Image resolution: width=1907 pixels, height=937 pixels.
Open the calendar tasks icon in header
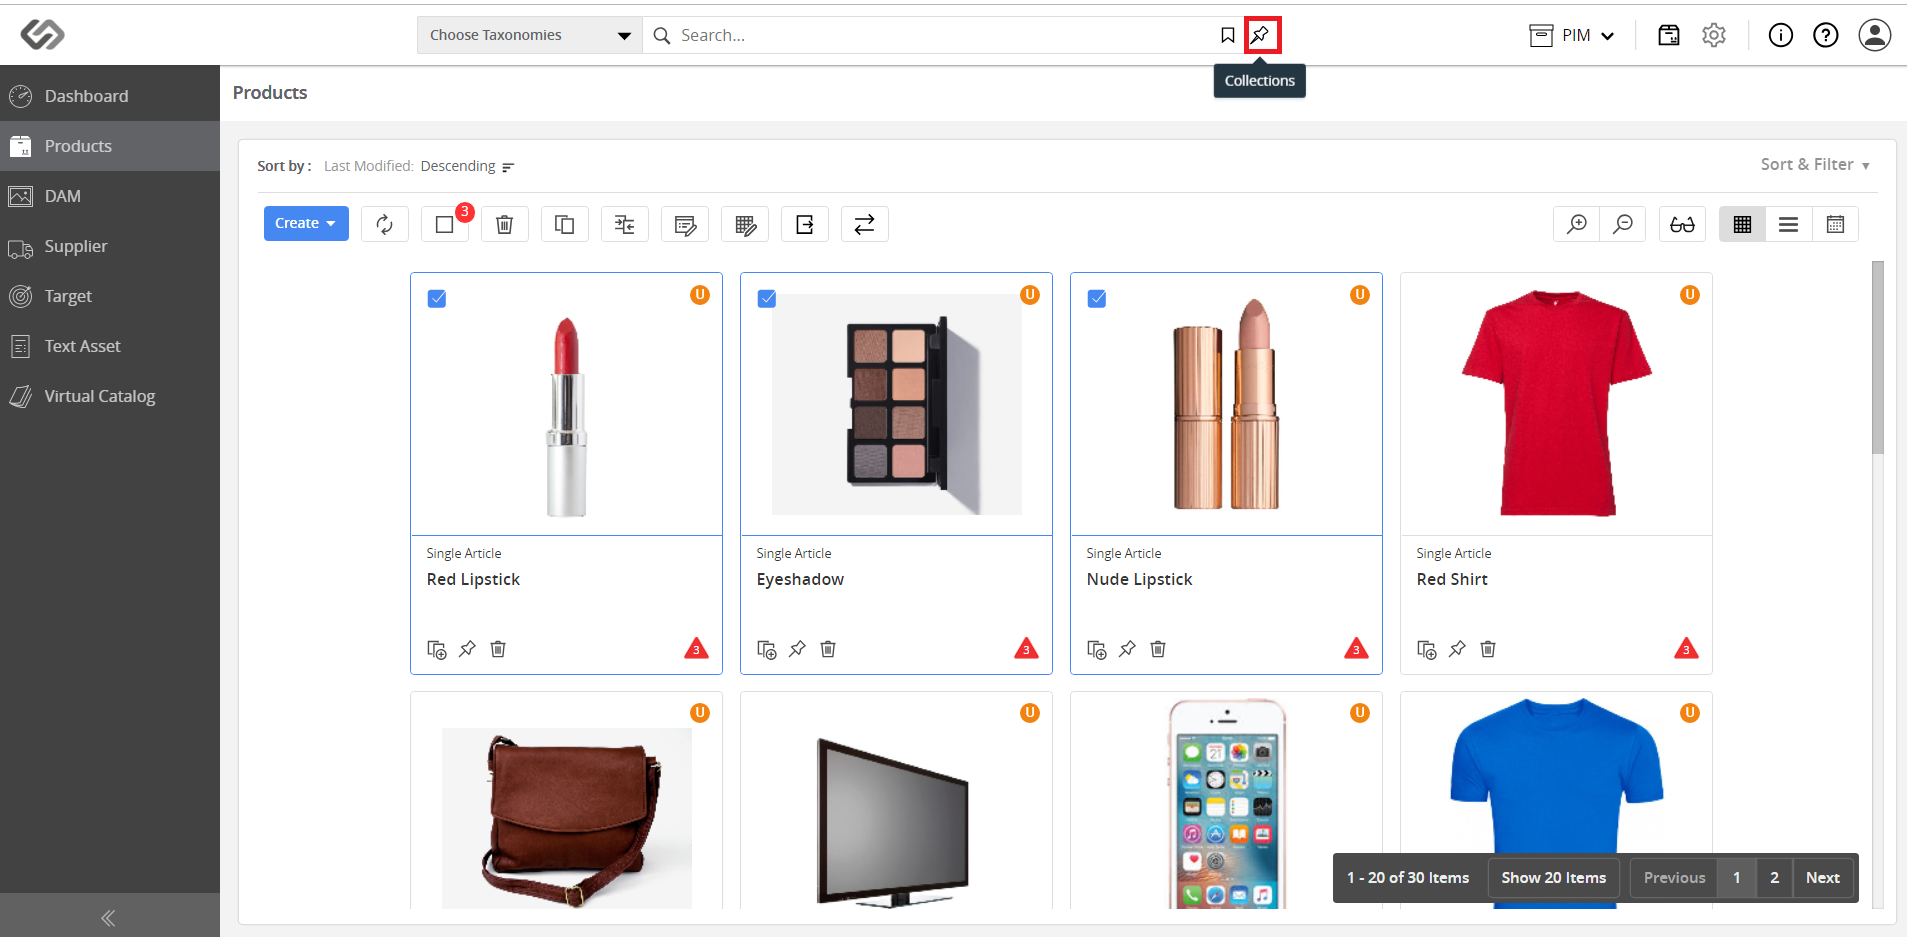tap(1669, 35)
